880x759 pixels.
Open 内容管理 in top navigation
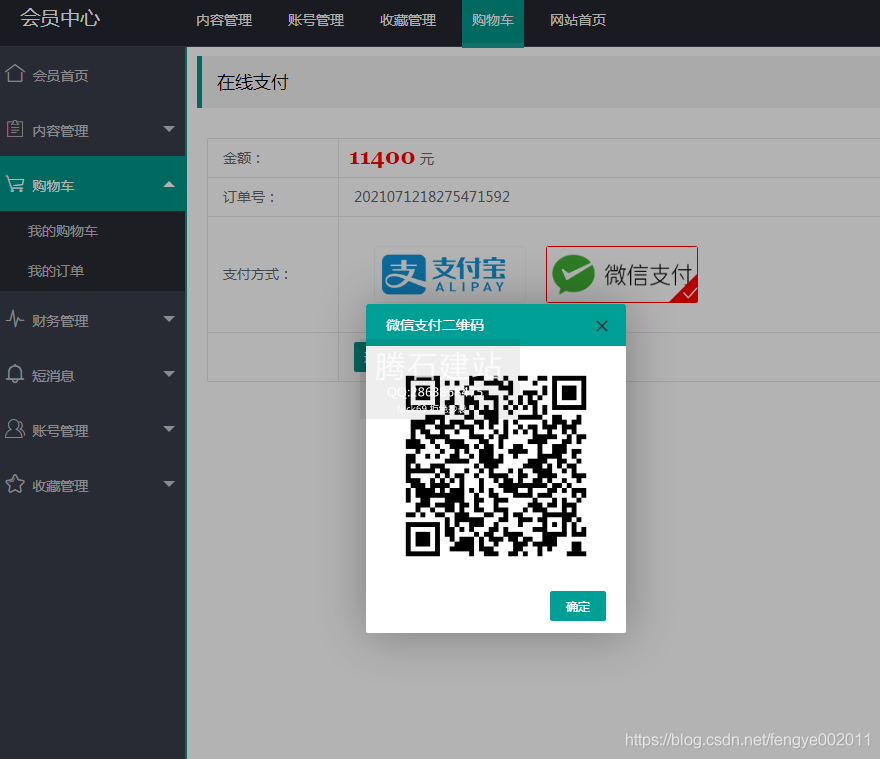tap(224, 20)
